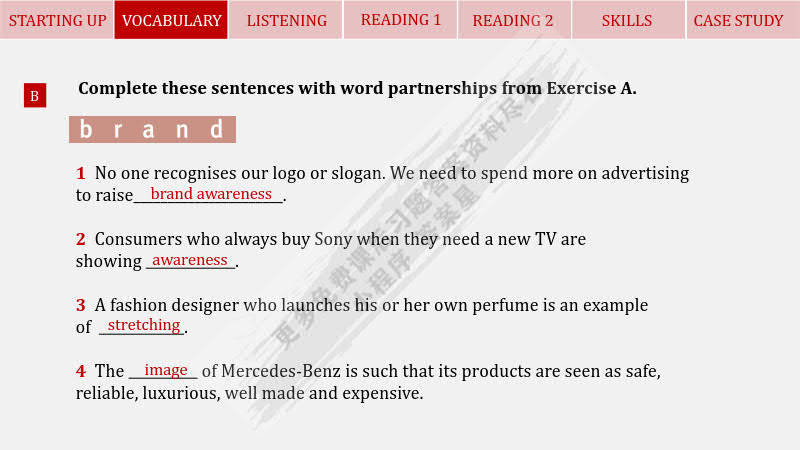Switch to the SKILLS tab

[x=628, y=20]
